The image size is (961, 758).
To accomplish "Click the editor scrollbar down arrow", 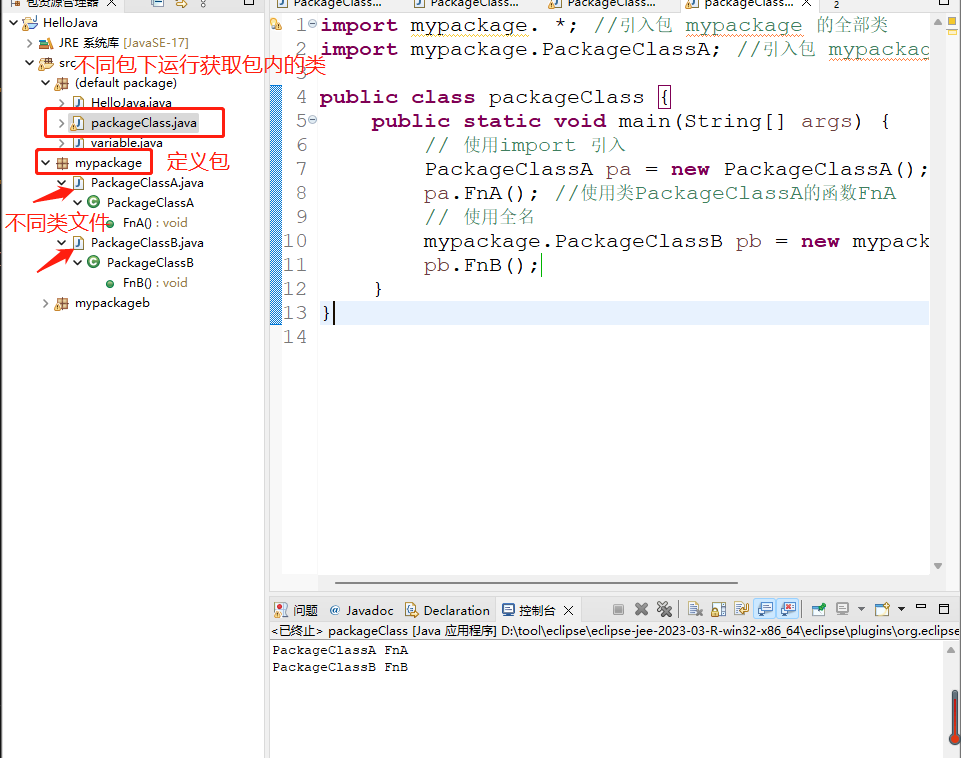I will [938, 566].
